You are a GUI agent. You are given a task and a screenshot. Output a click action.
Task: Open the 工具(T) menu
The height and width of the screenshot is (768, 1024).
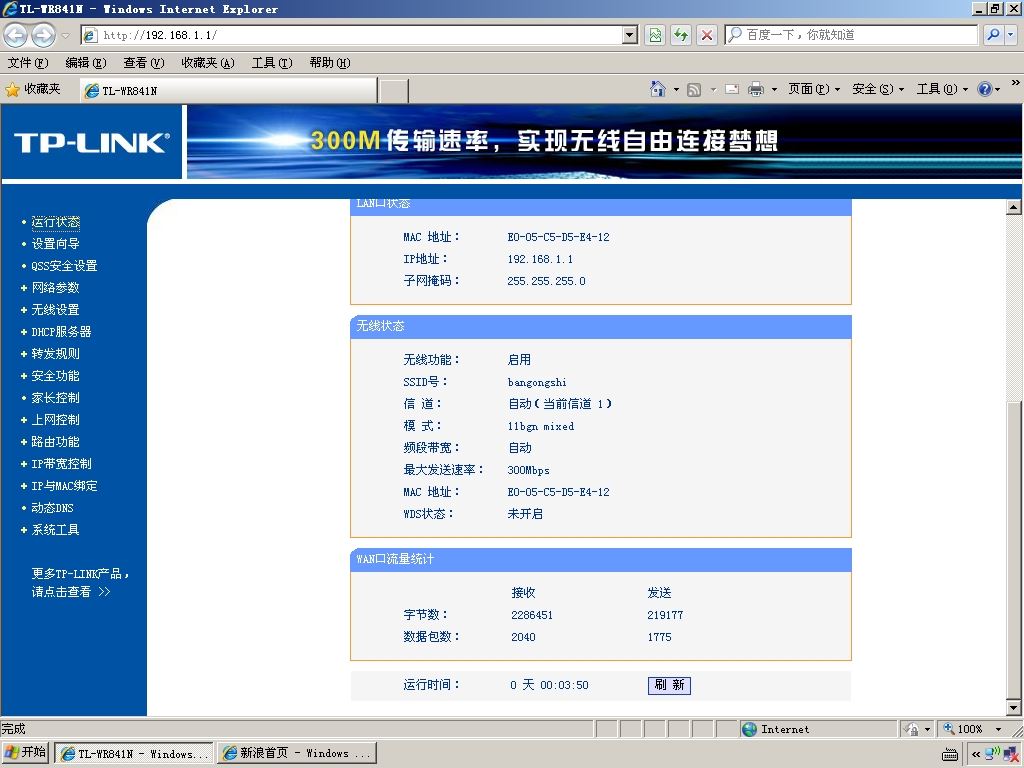272,63
